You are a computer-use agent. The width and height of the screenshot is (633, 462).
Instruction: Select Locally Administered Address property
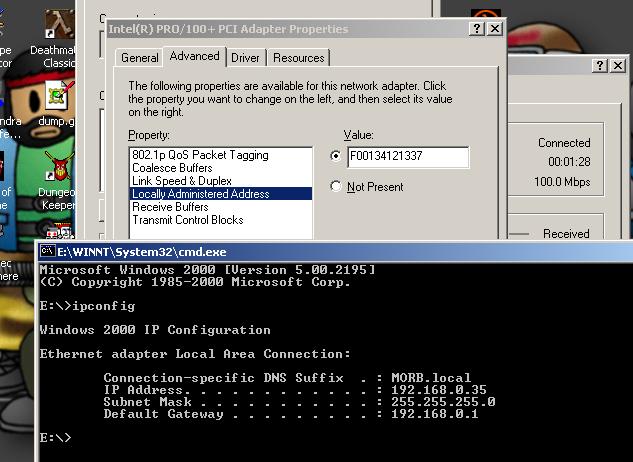(x=221, y=194)
